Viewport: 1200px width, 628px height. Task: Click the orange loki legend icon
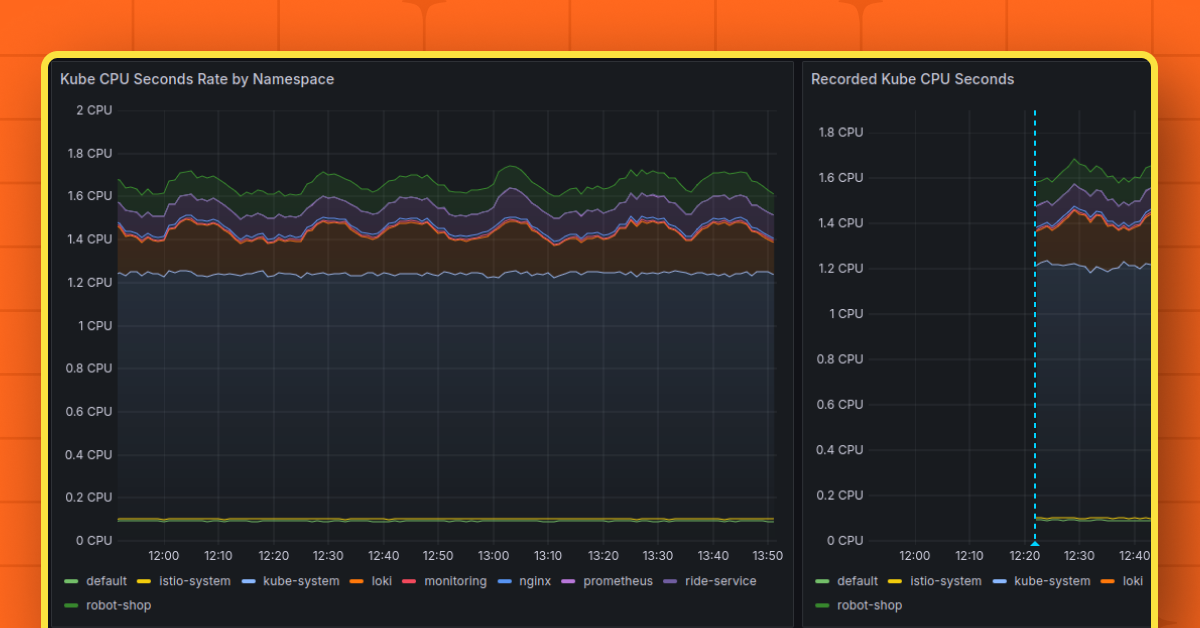tap(356, 581)
